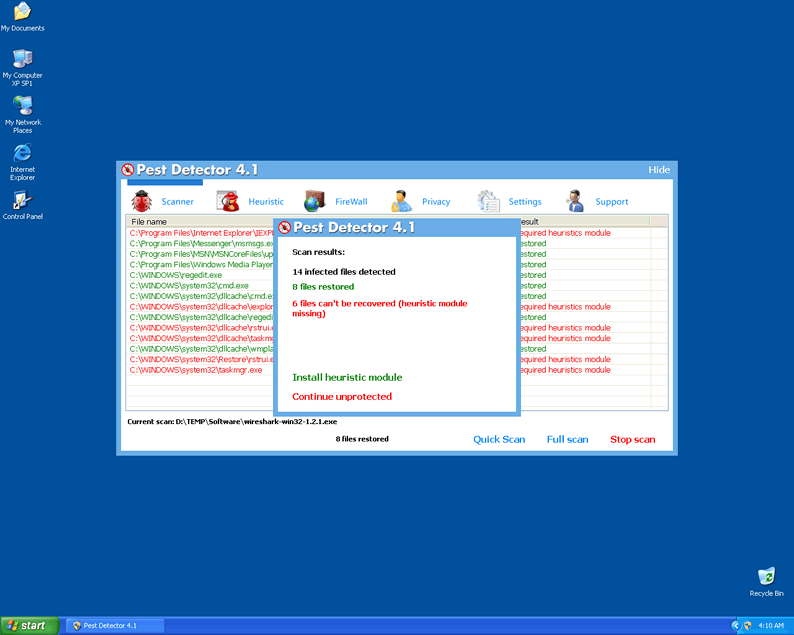The image size is (794, 635).
Task: Open My Documents desktop icon
Action: pos(22,12)
